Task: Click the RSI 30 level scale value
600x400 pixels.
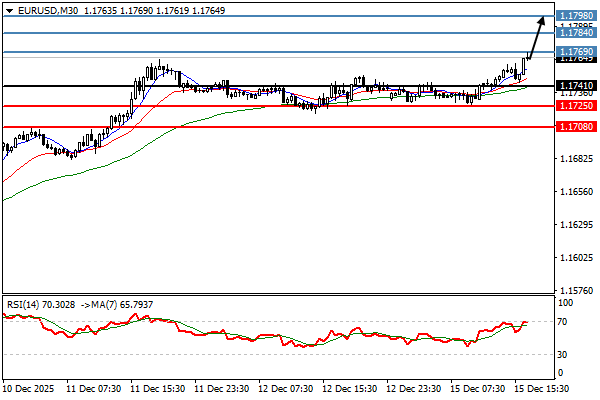Action: point(564,354)
